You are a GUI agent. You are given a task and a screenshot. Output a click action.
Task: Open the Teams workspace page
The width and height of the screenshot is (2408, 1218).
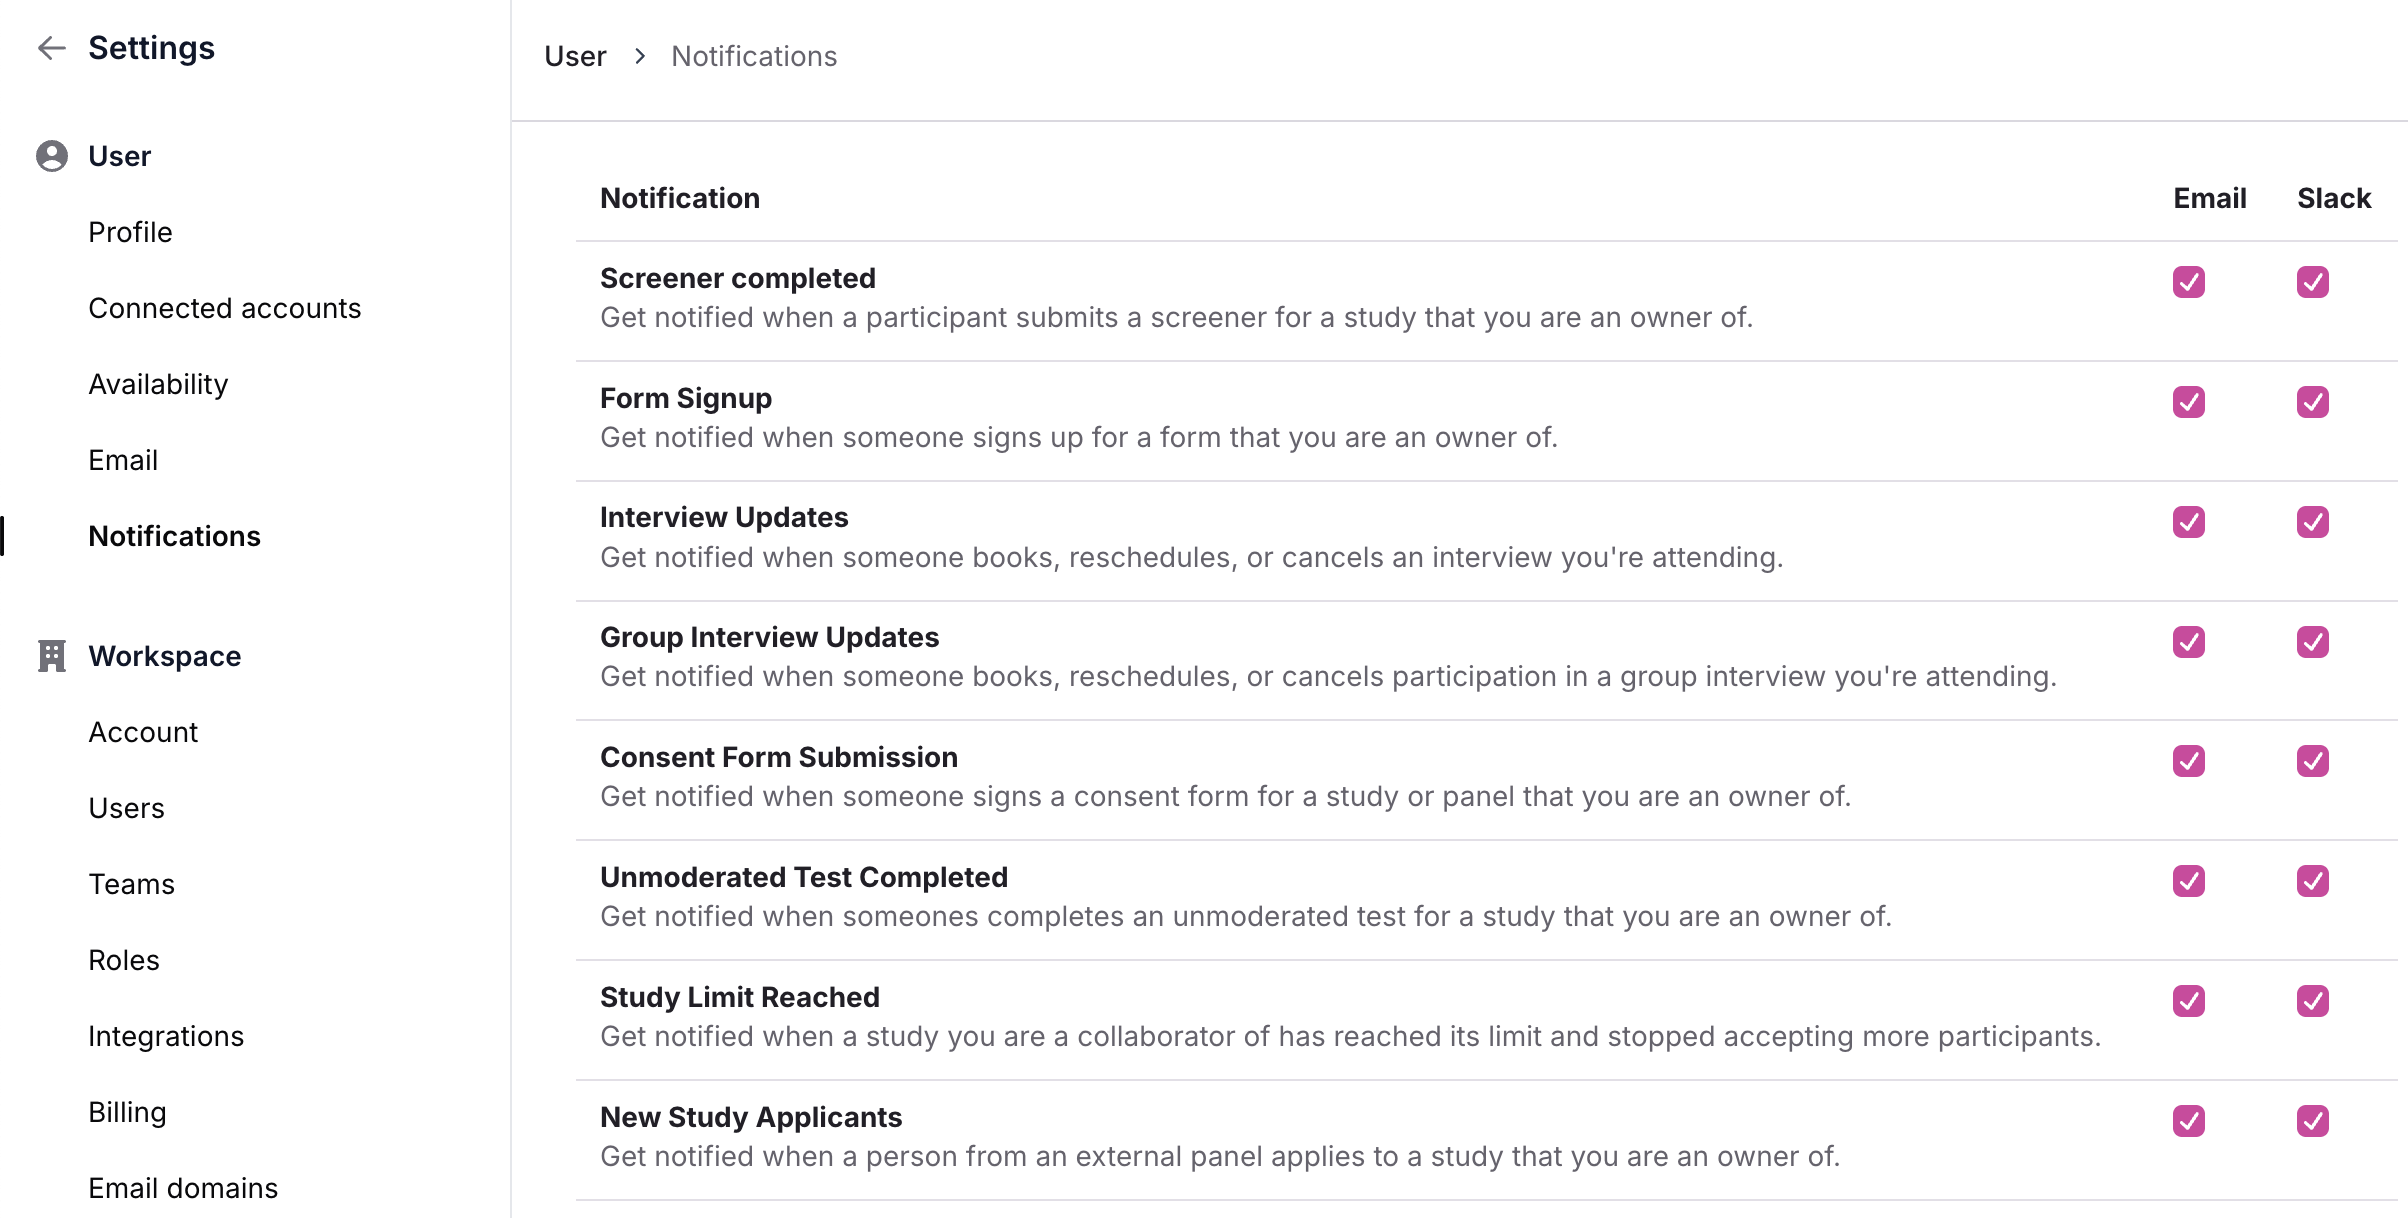pyautogui.click(x=131, y=884)
